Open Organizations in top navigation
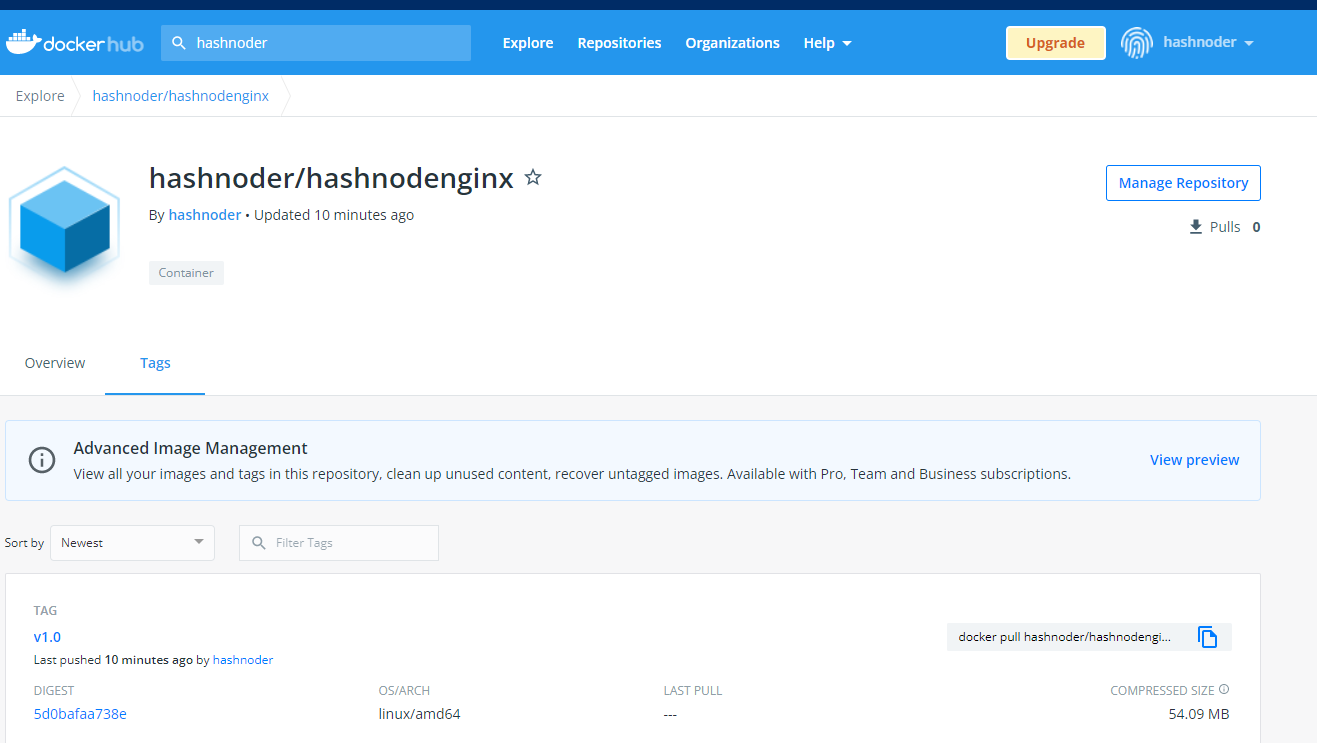This screenshot has height=743, width=1317. click(x=732, y=43)
